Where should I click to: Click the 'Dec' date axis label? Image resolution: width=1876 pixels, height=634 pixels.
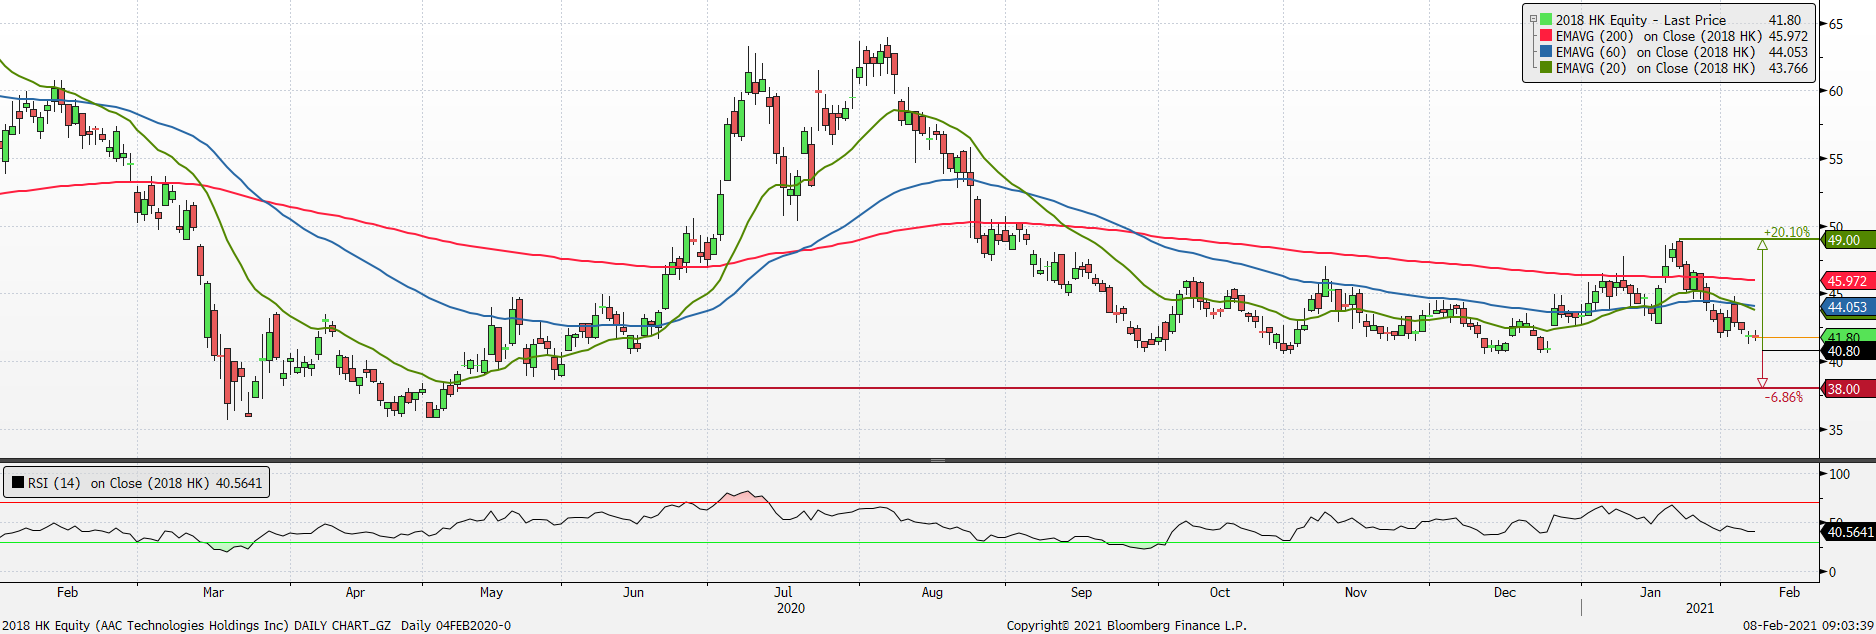(1505, 592)
